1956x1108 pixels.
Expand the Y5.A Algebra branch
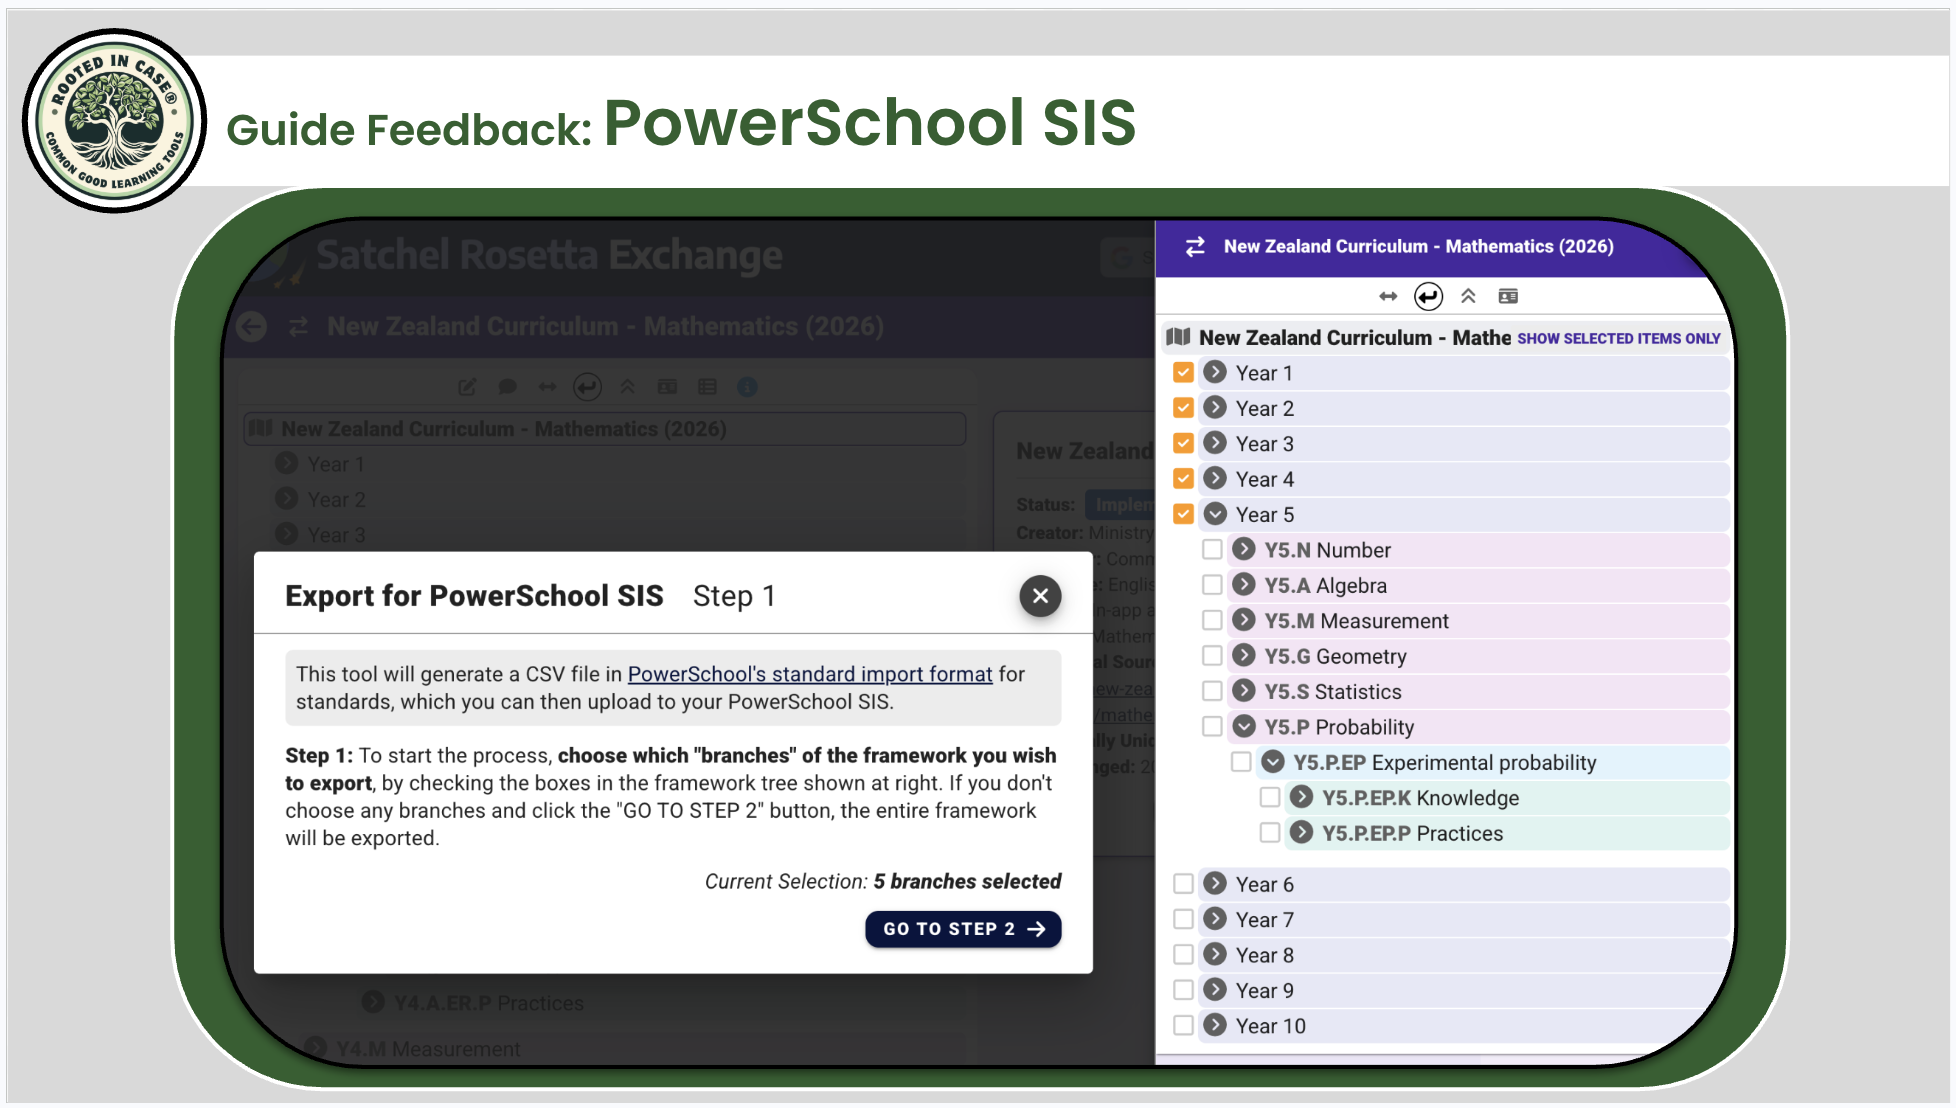(1244, 585)
